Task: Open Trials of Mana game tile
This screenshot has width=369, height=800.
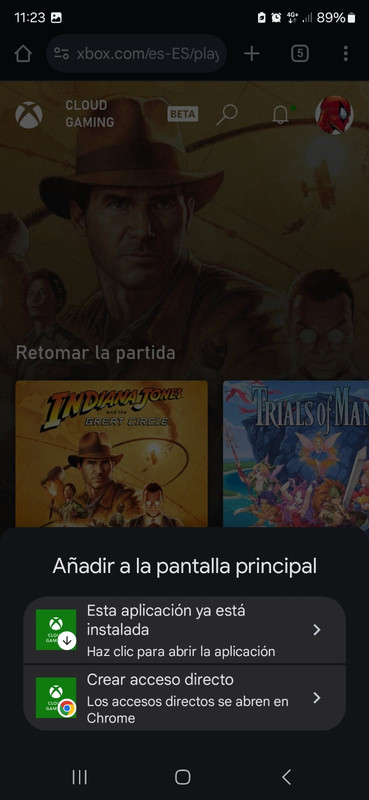Action: pos(296,454)
